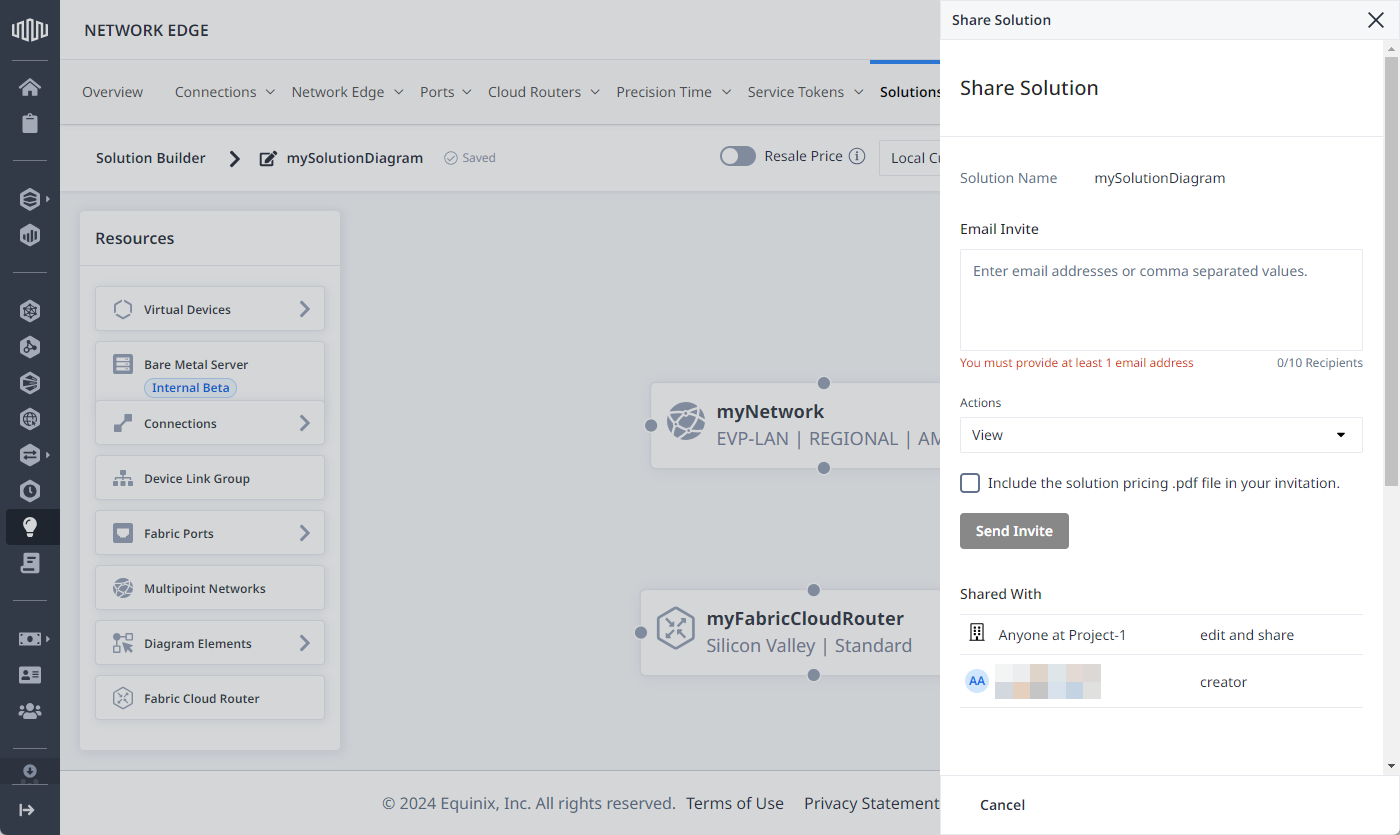Click the '0/10 Recipients' counter

[x=1319, y=363]
